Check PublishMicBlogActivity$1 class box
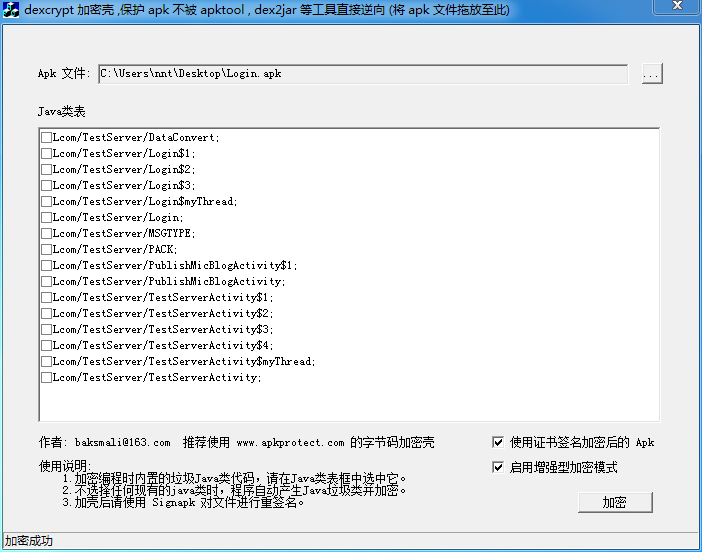The image size is (702, 552). click(x=46, y=265)
